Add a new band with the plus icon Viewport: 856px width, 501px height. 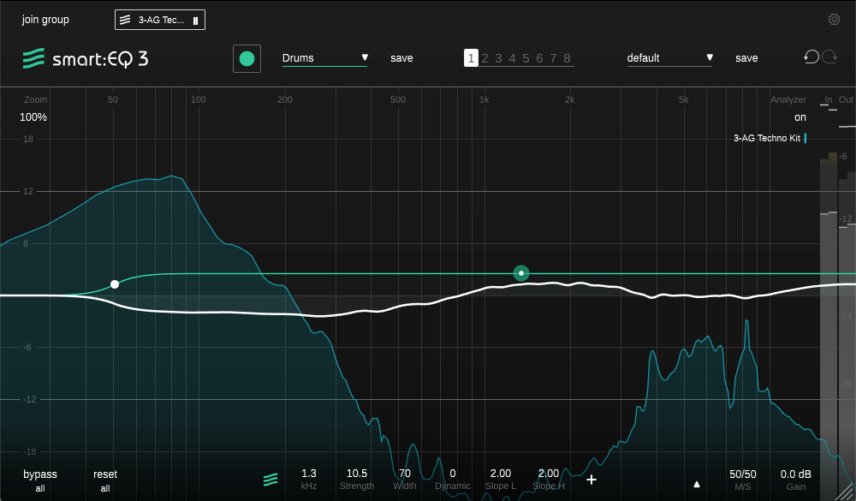point(591,480)
